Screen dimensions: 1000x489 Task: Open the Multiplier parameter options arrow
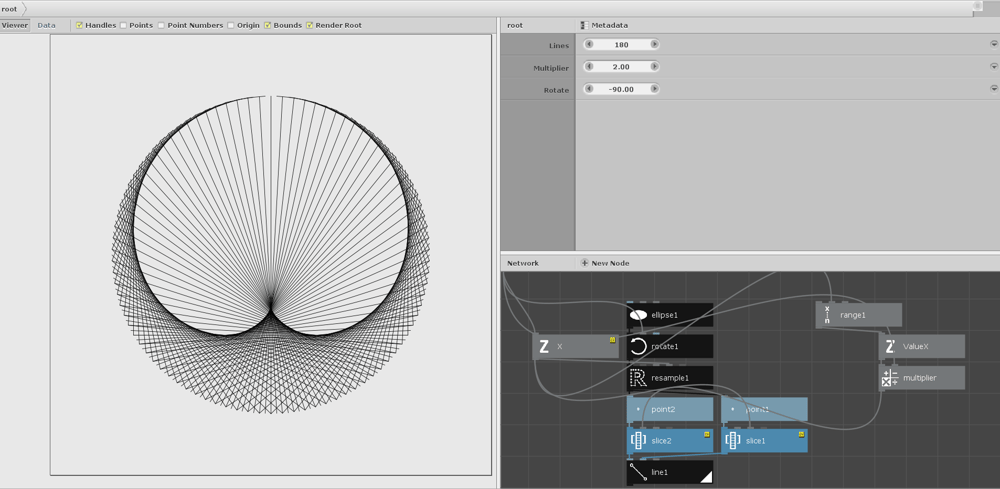[993, 66]
